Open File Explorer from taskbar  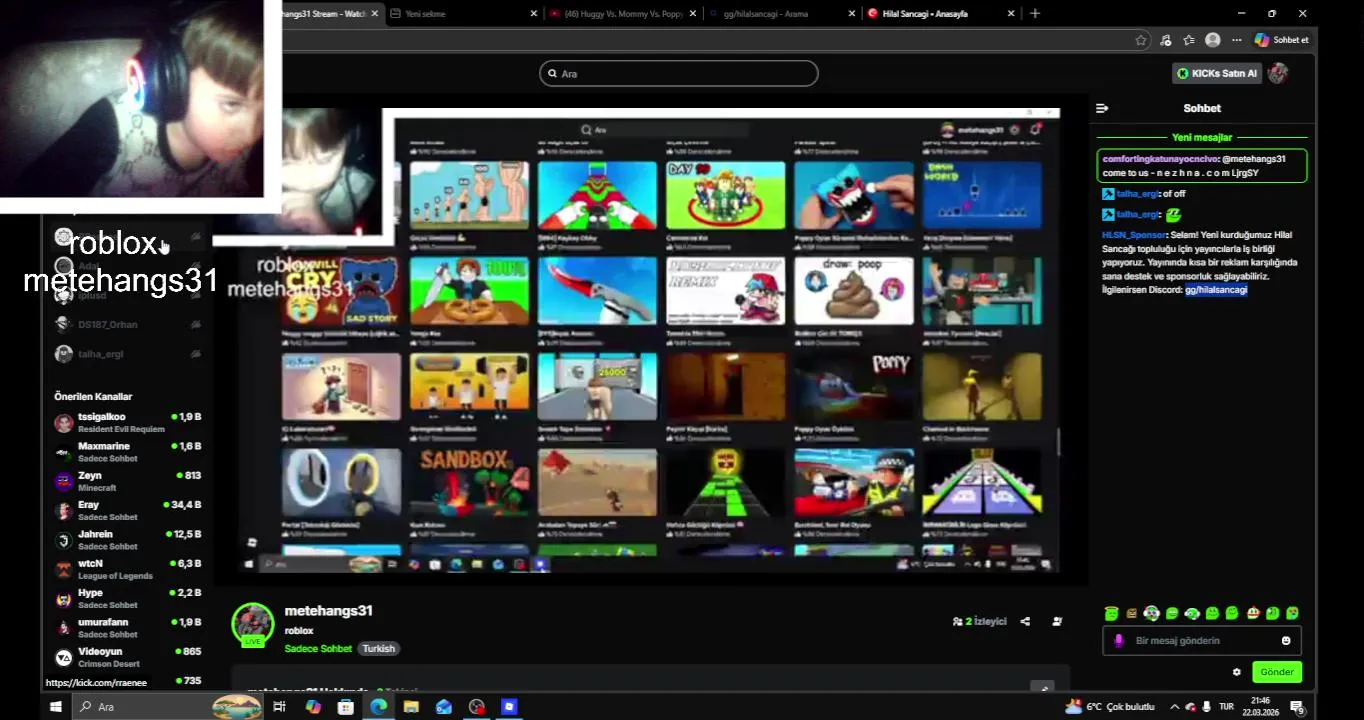[x=411, y=707]
